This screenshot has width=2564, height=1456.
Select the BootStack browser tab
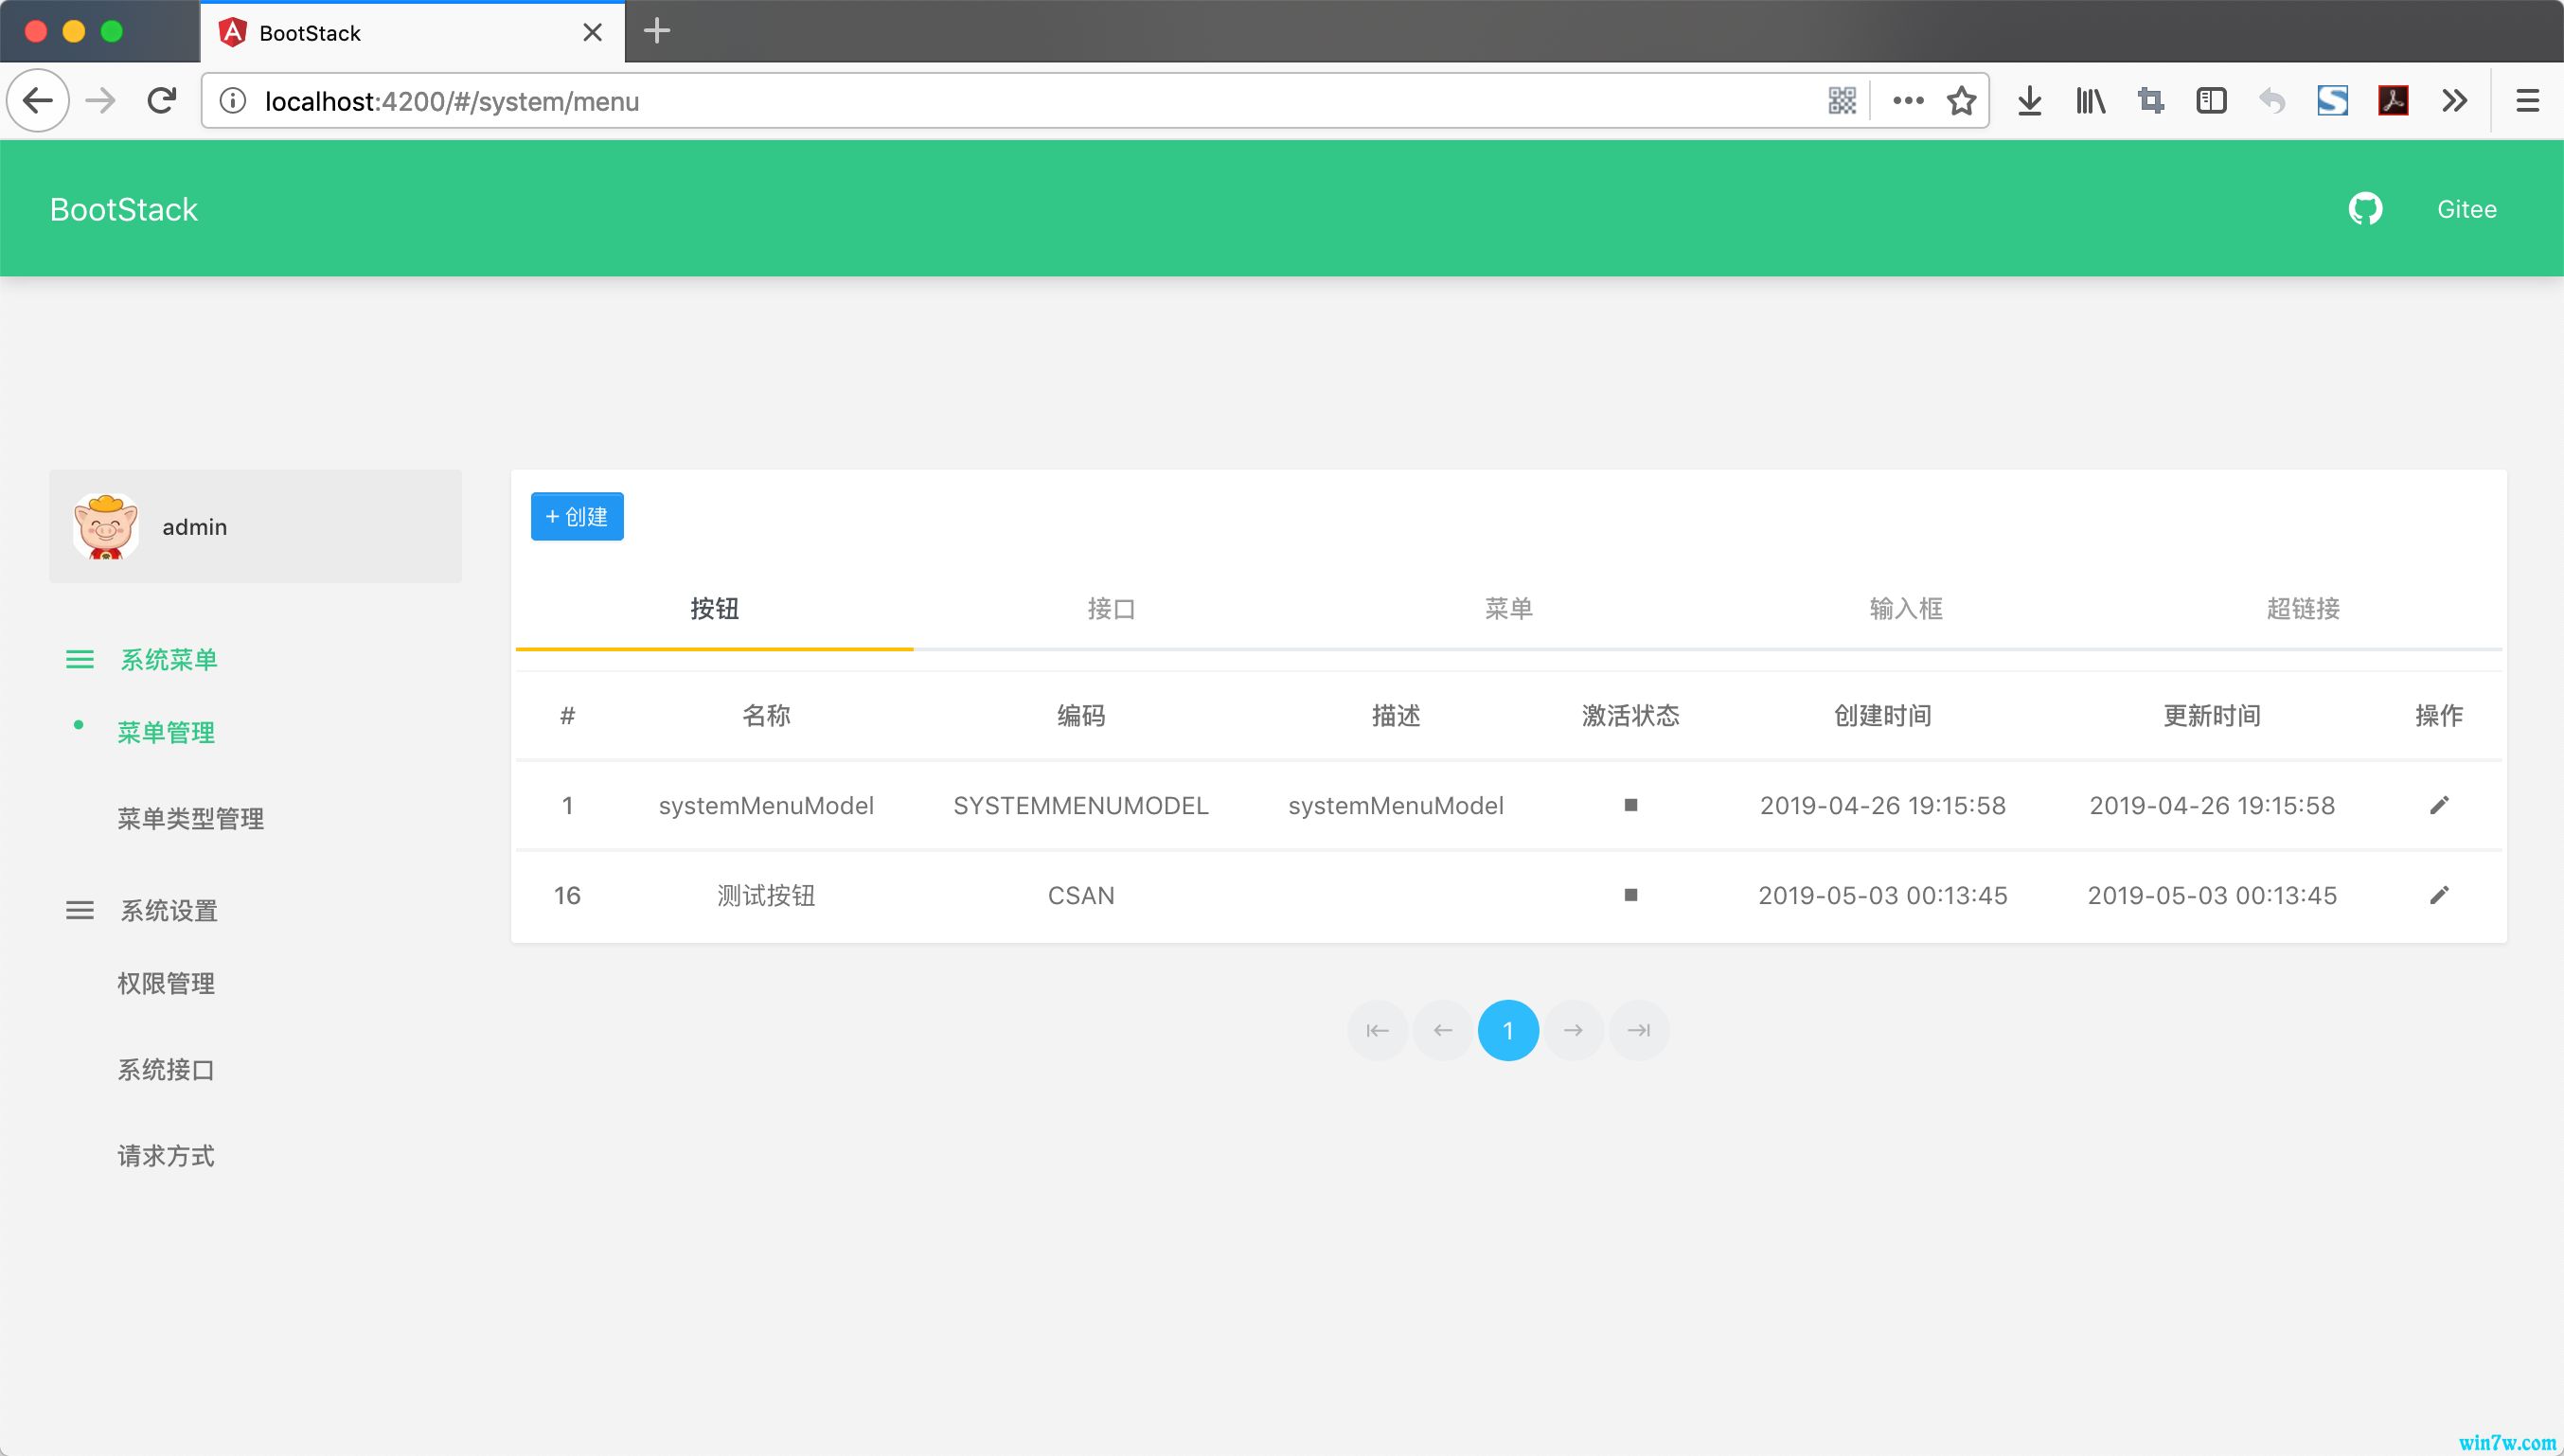(412, 32)
